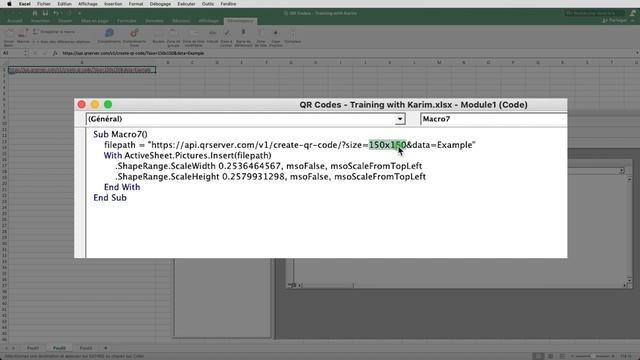Click the Sub Macro7() line
640x360 pixels.
(x=120, y=134)
